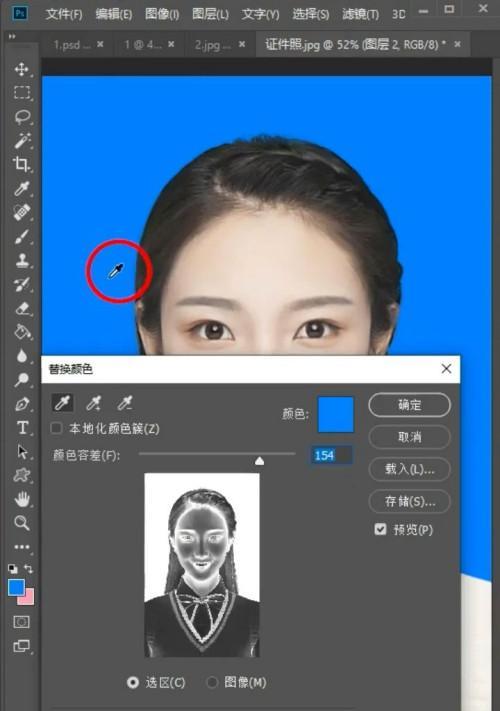
Task: Choose the 选区(C) radio button
Action: (133, 682)
